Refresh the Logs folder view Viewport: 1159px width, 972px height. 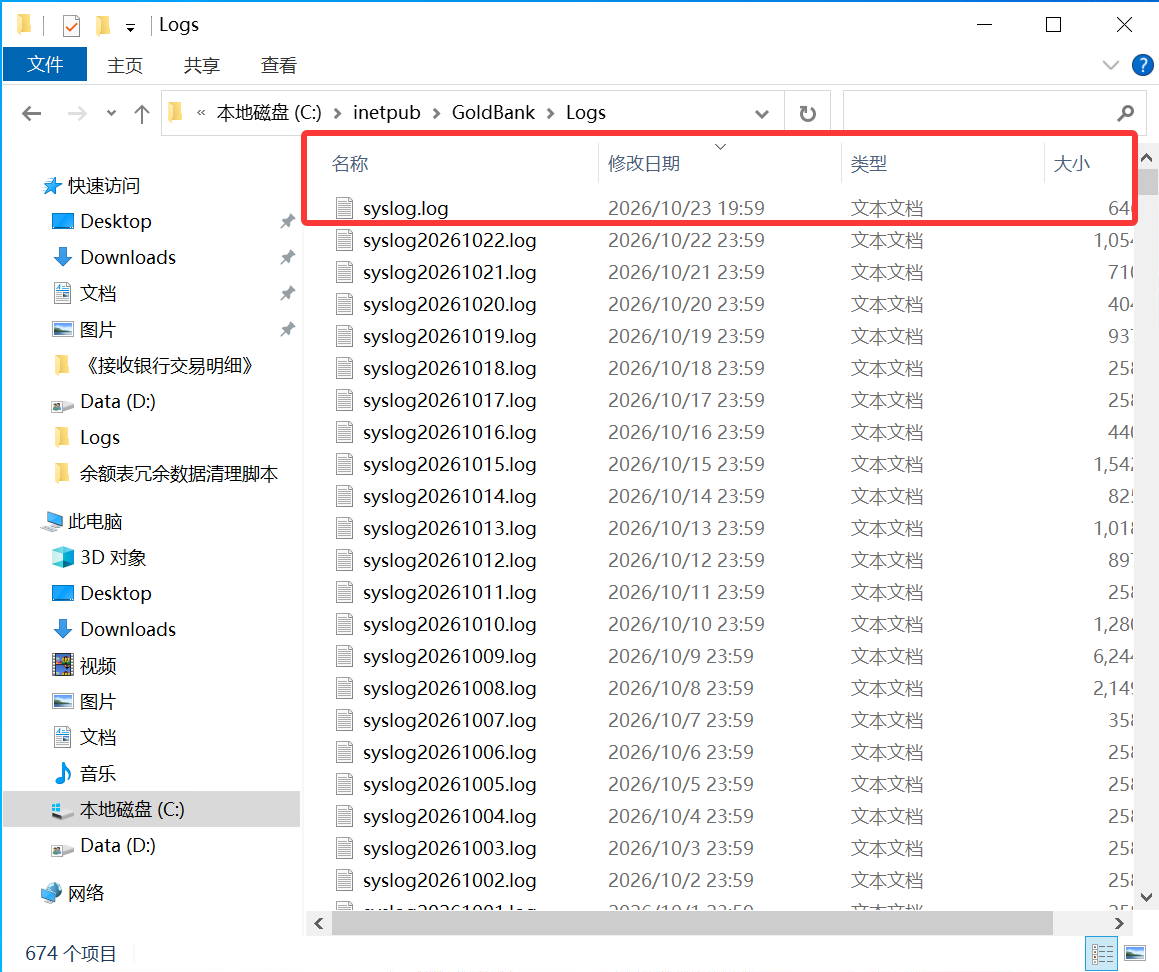point(807,113)
